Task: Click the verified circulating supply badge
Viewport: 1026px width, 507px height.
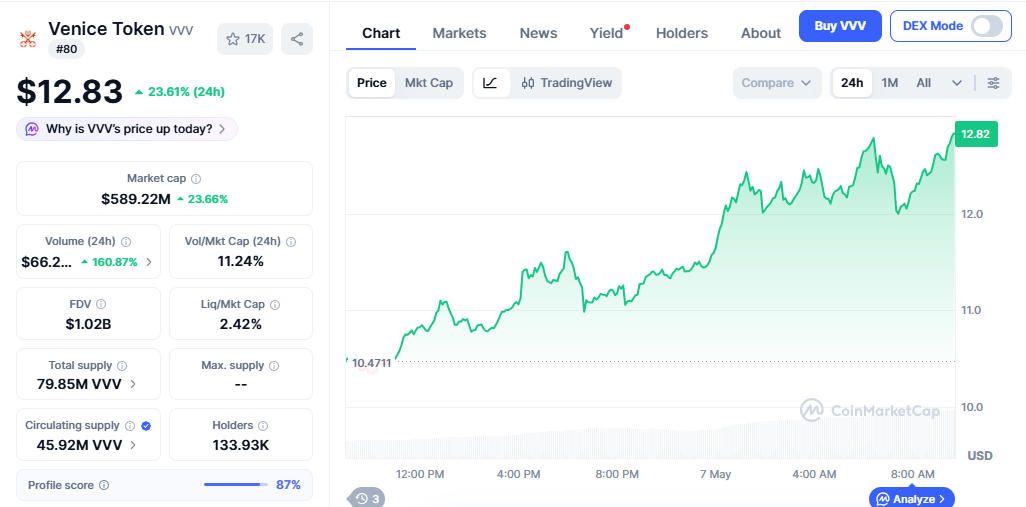Action: coord(146,426)
